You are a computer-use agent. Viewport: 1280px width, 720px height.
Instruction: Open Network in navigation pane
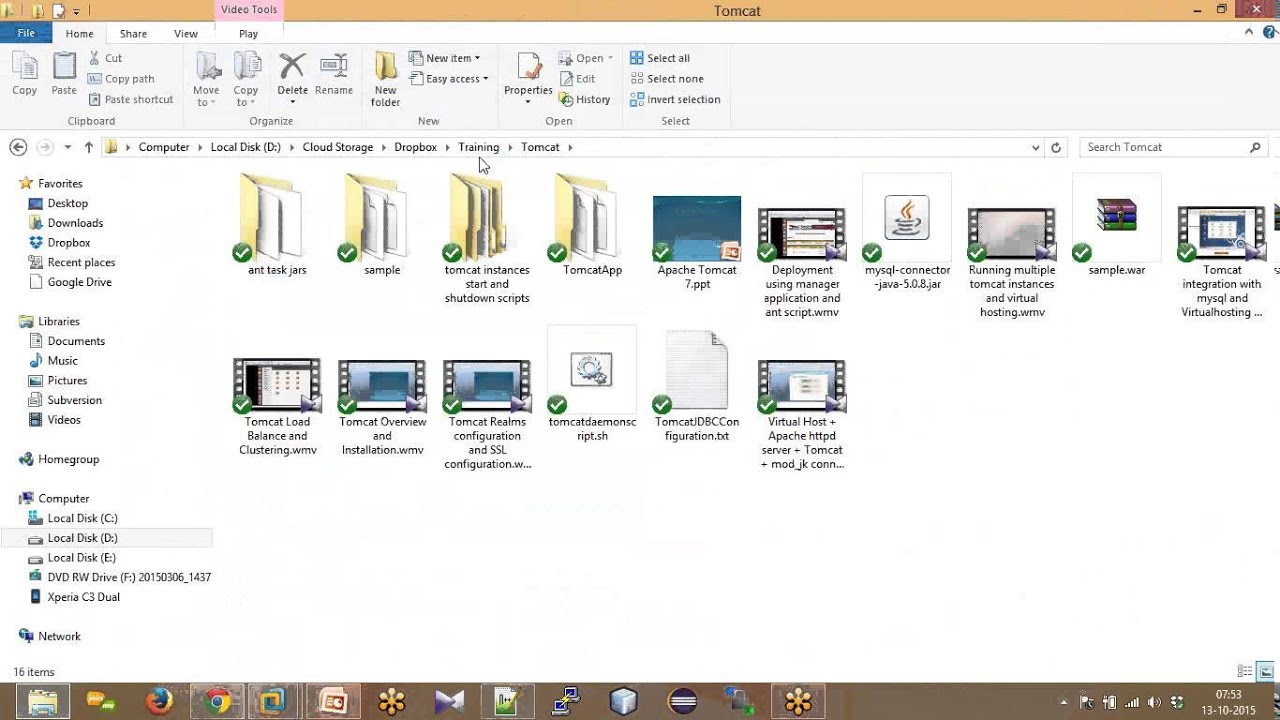[59, 636]
